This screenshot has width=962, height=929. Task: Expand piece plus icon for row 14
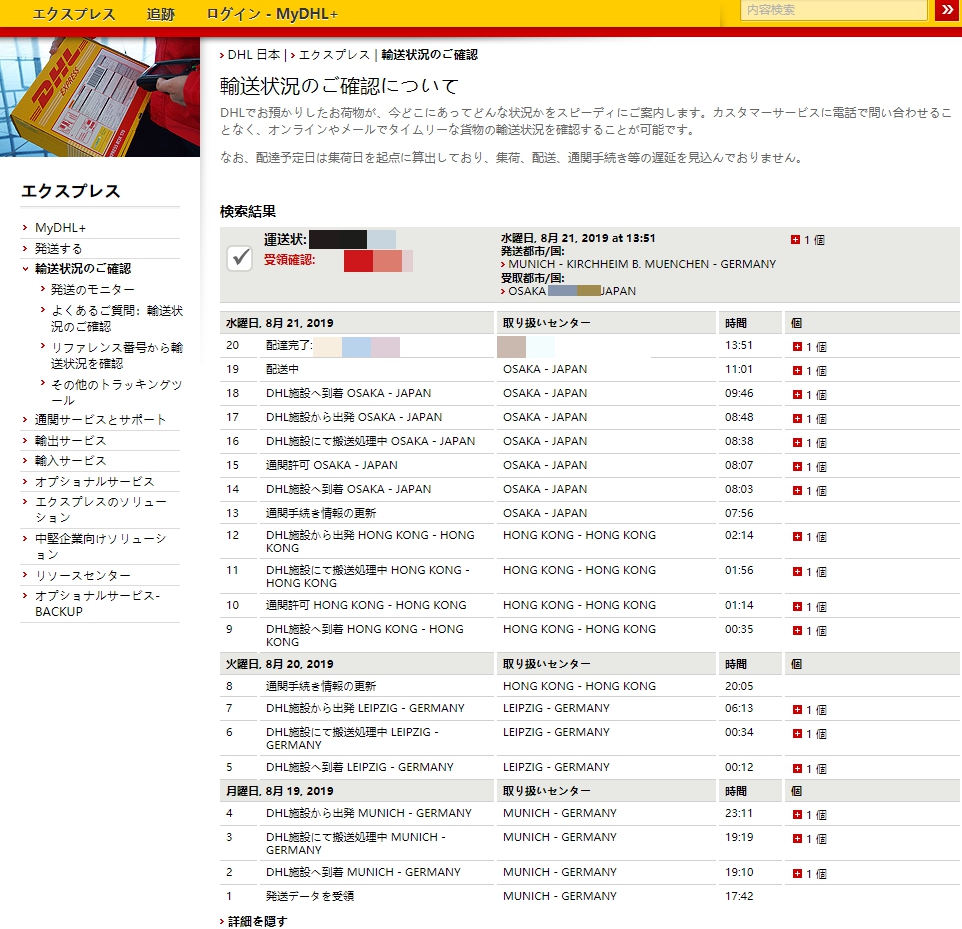[797, 490]
